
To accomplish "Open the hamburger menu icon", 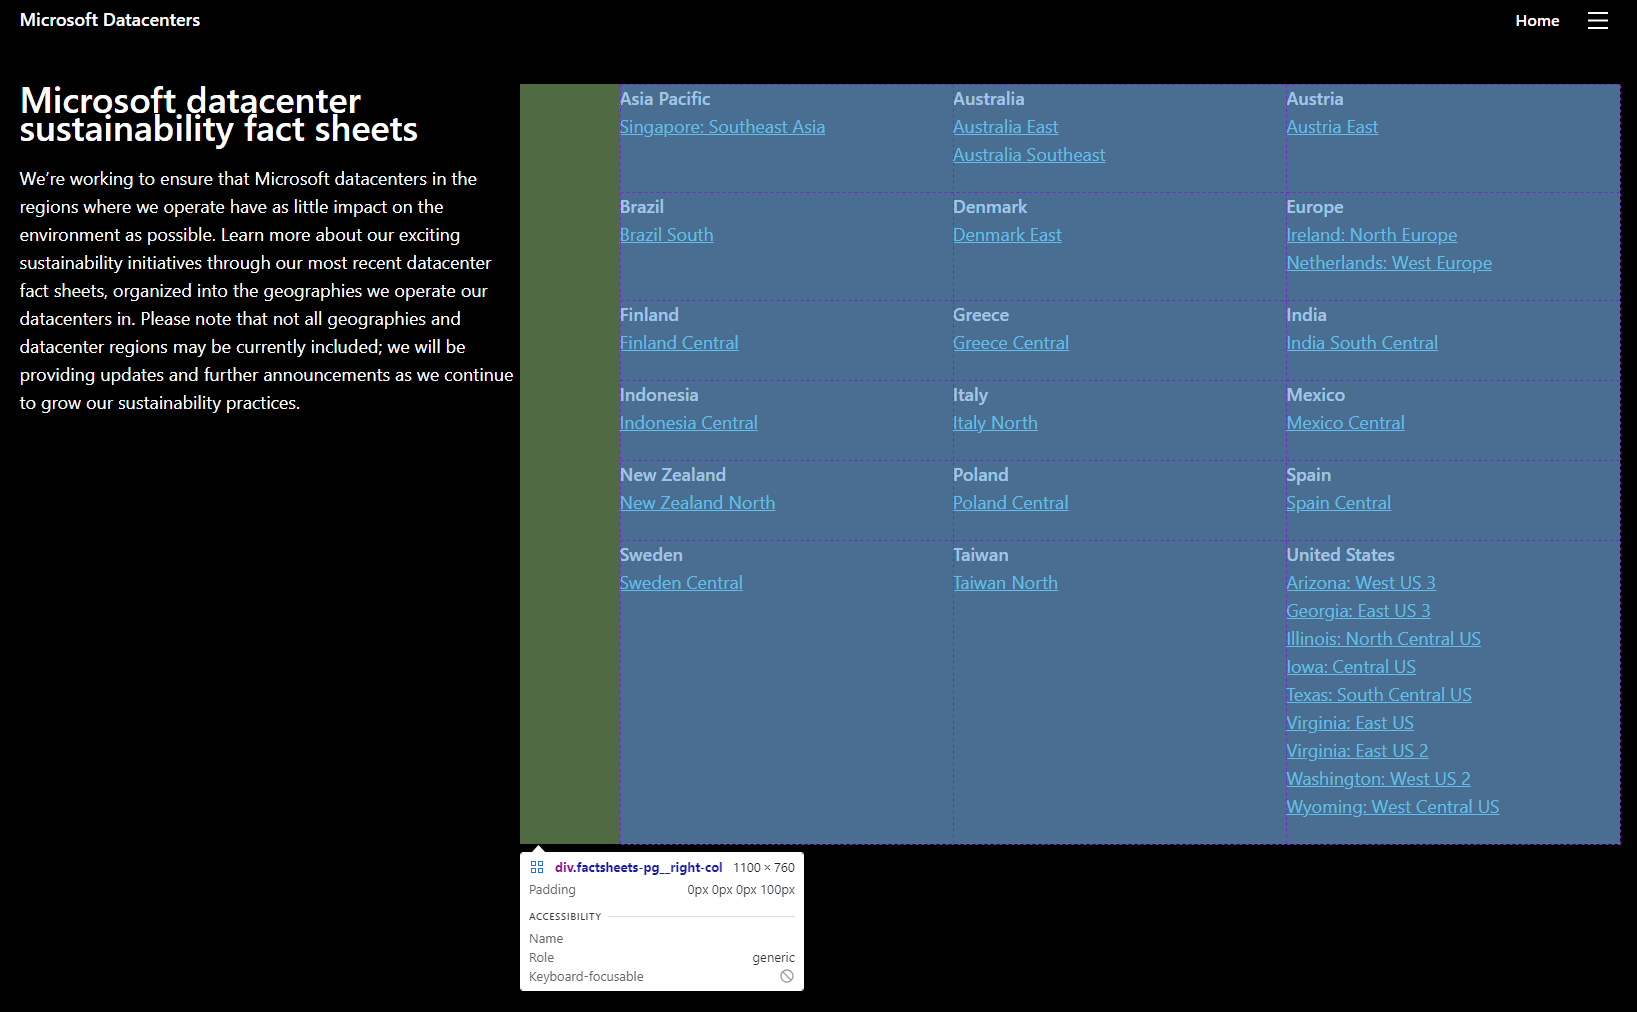I will [x=1598, y=20].
